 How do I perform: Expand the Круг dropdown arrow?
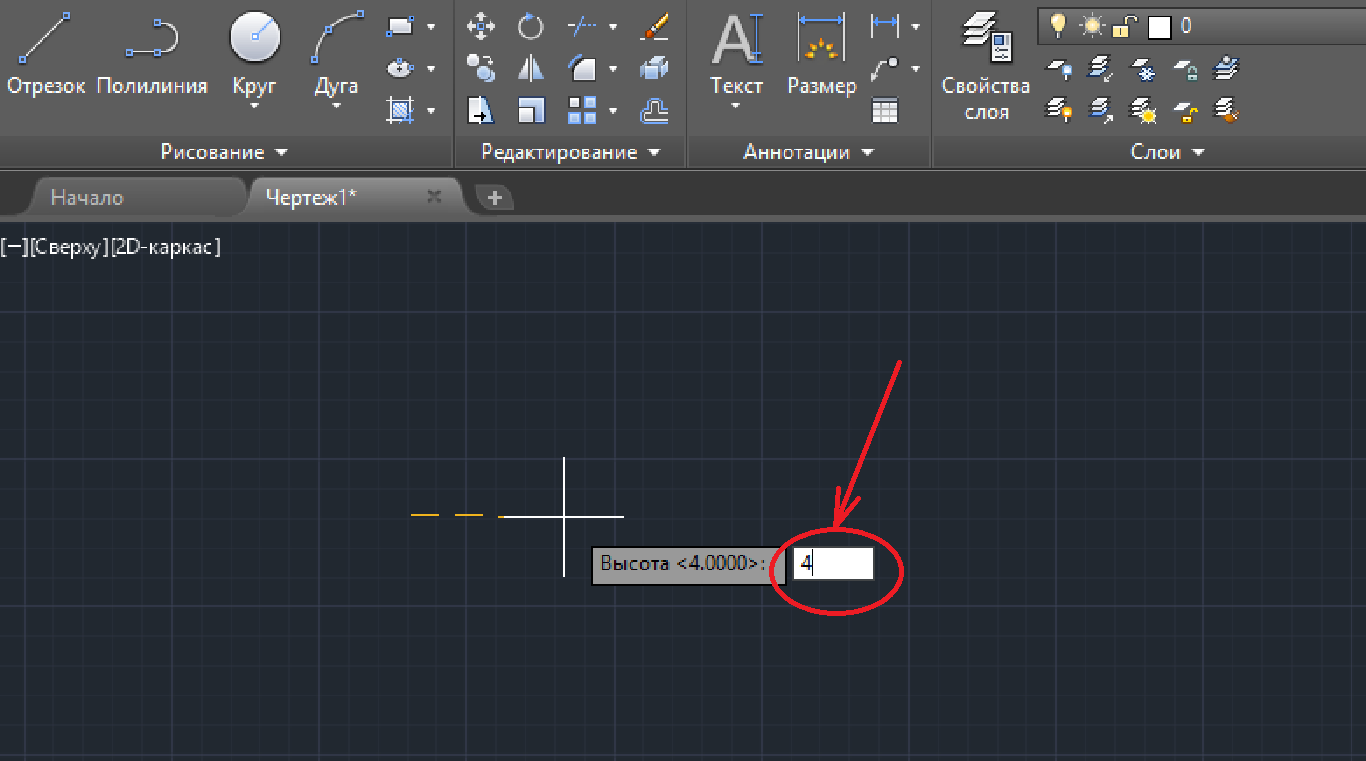(254, 105)
